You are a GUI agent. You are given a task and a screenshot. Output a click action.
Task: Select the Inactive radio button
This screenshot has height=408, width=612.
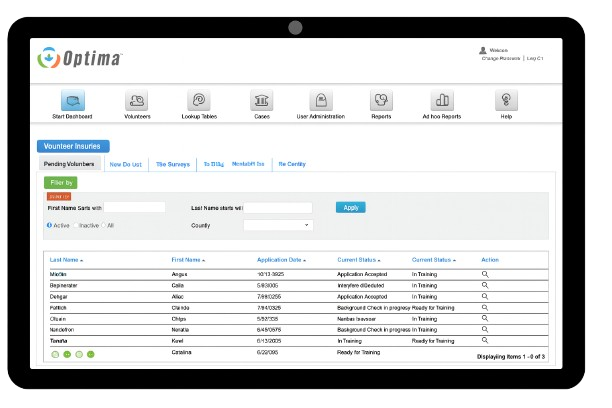point(76,225)
